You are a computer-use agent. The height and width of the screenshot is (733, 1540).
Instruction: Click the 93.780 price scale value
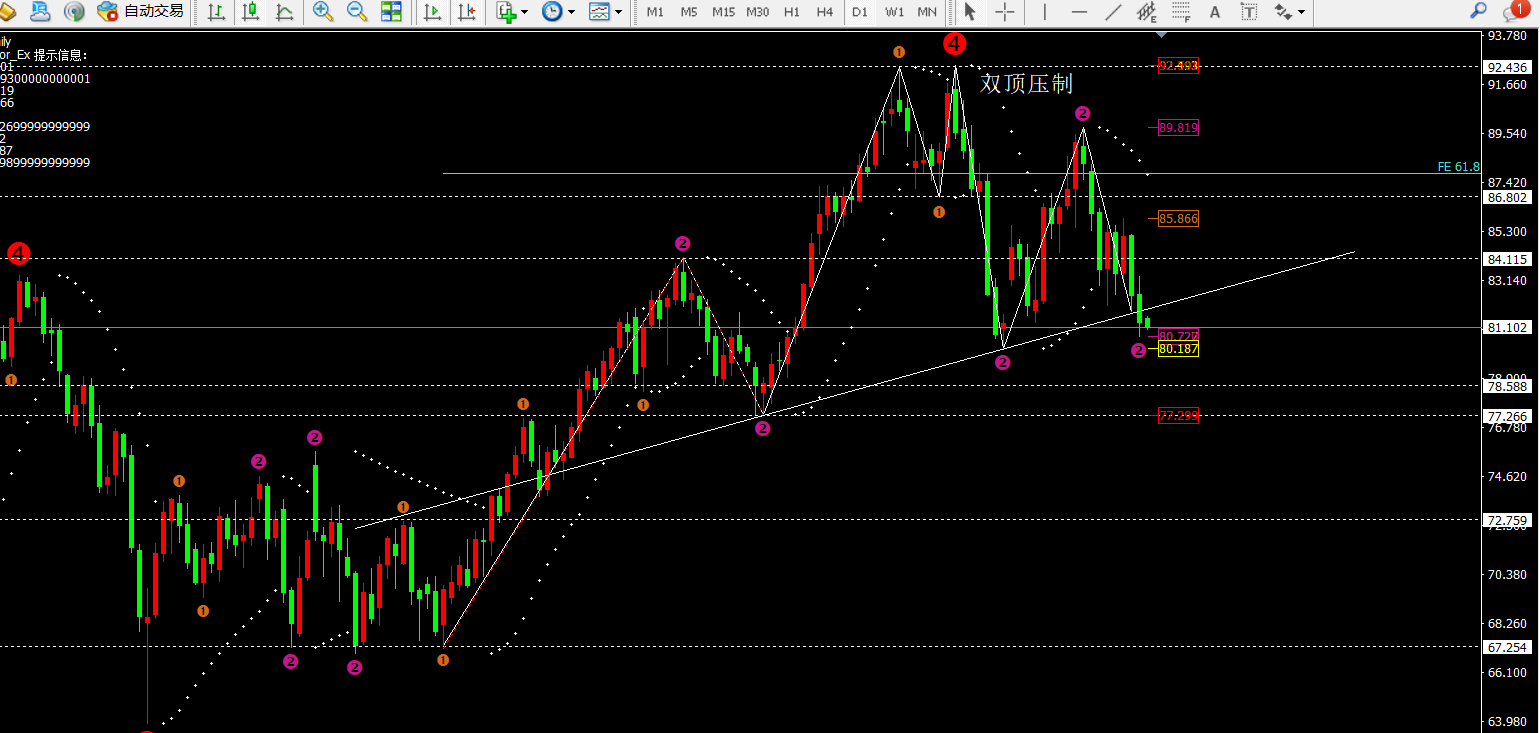pos(1508,36)
